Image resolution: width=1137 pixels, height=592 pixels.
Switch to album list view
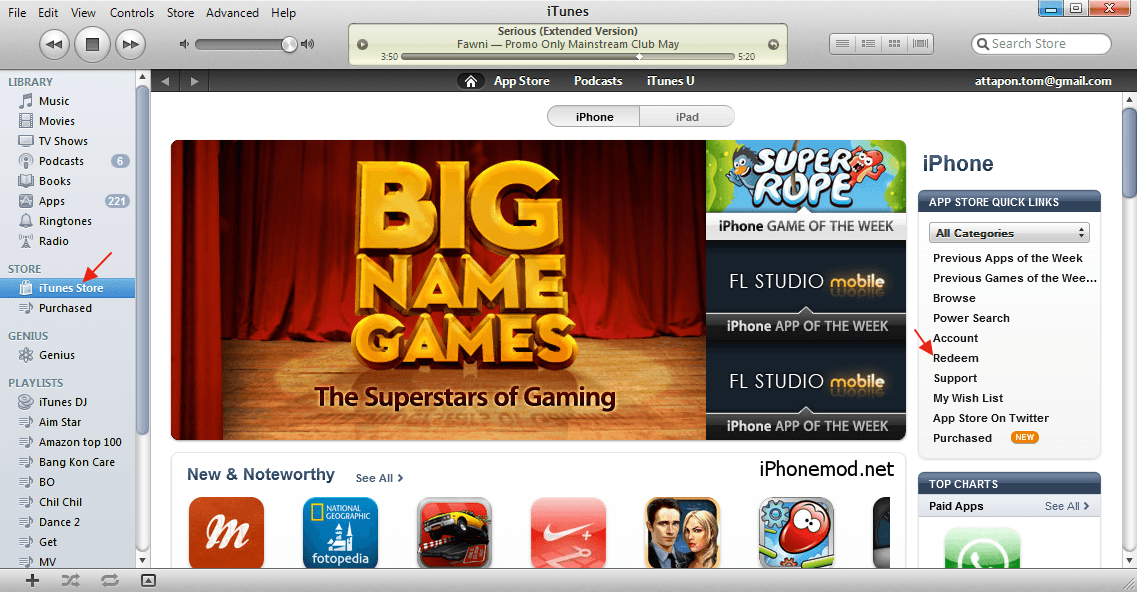(868, 44)
